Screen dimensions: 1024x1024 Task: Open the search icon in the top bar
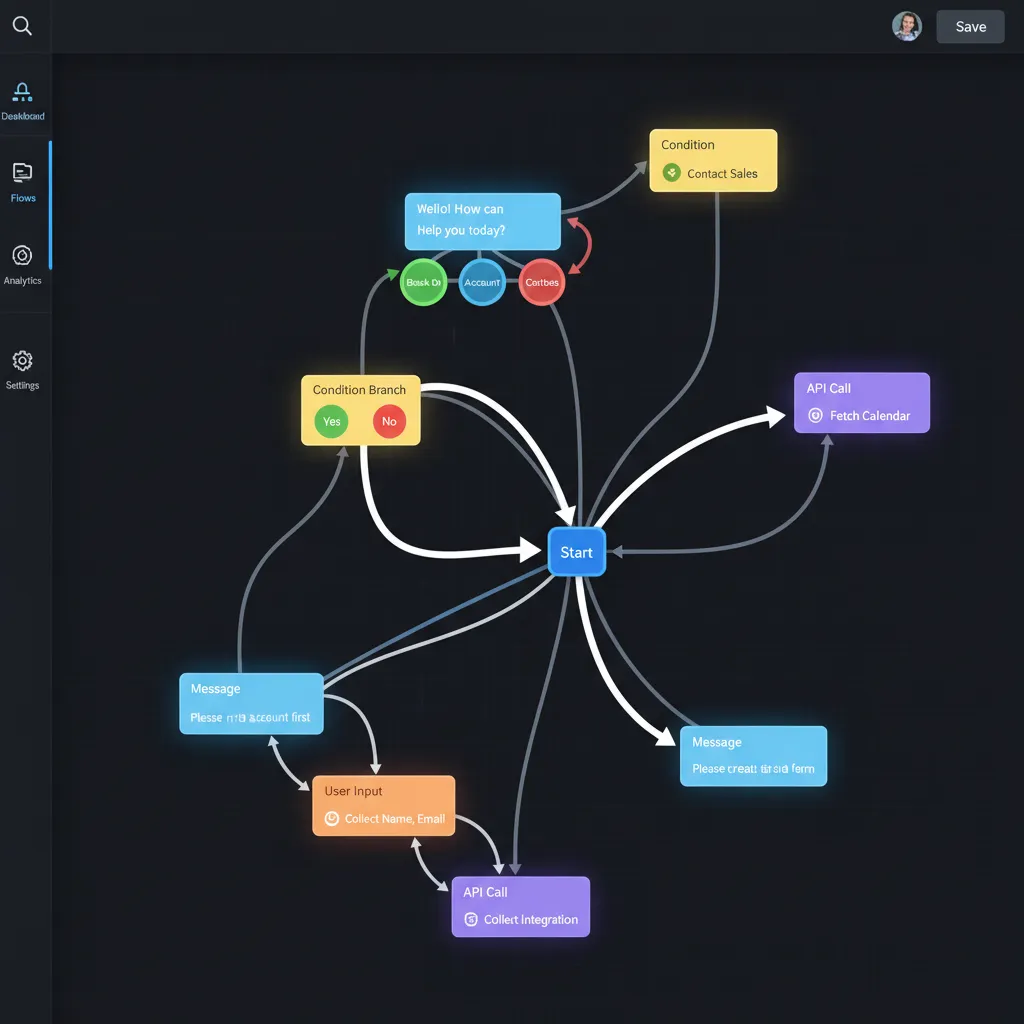23,26
